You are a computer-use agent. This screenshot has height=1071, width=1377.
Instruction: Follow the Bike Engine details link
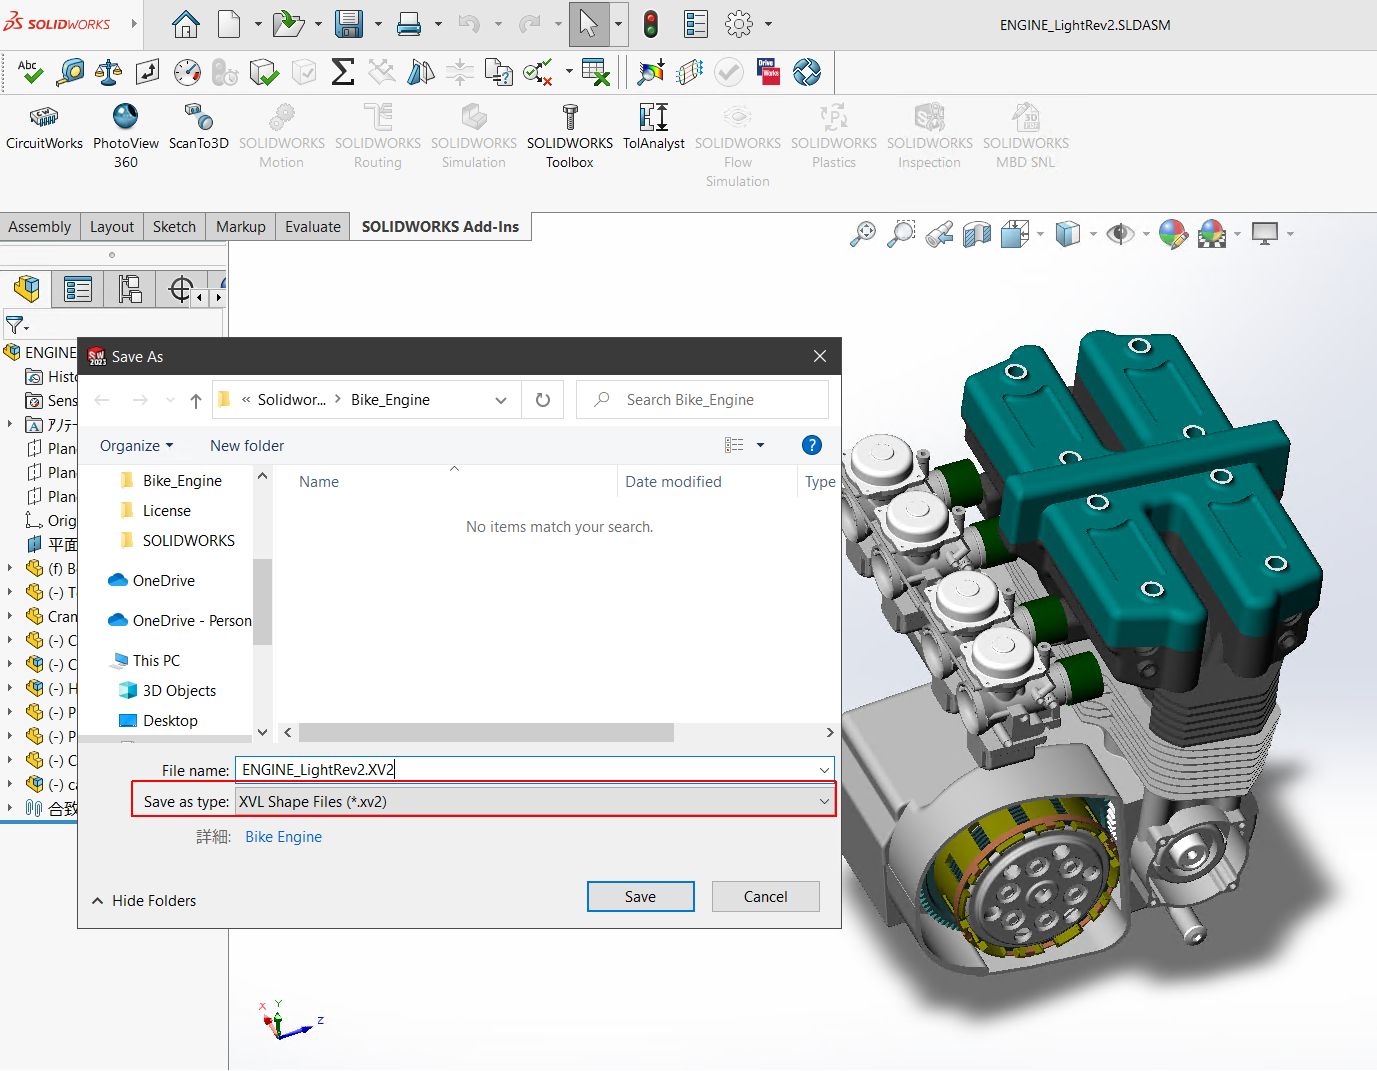pyautogui.click(x=283, y=837)
